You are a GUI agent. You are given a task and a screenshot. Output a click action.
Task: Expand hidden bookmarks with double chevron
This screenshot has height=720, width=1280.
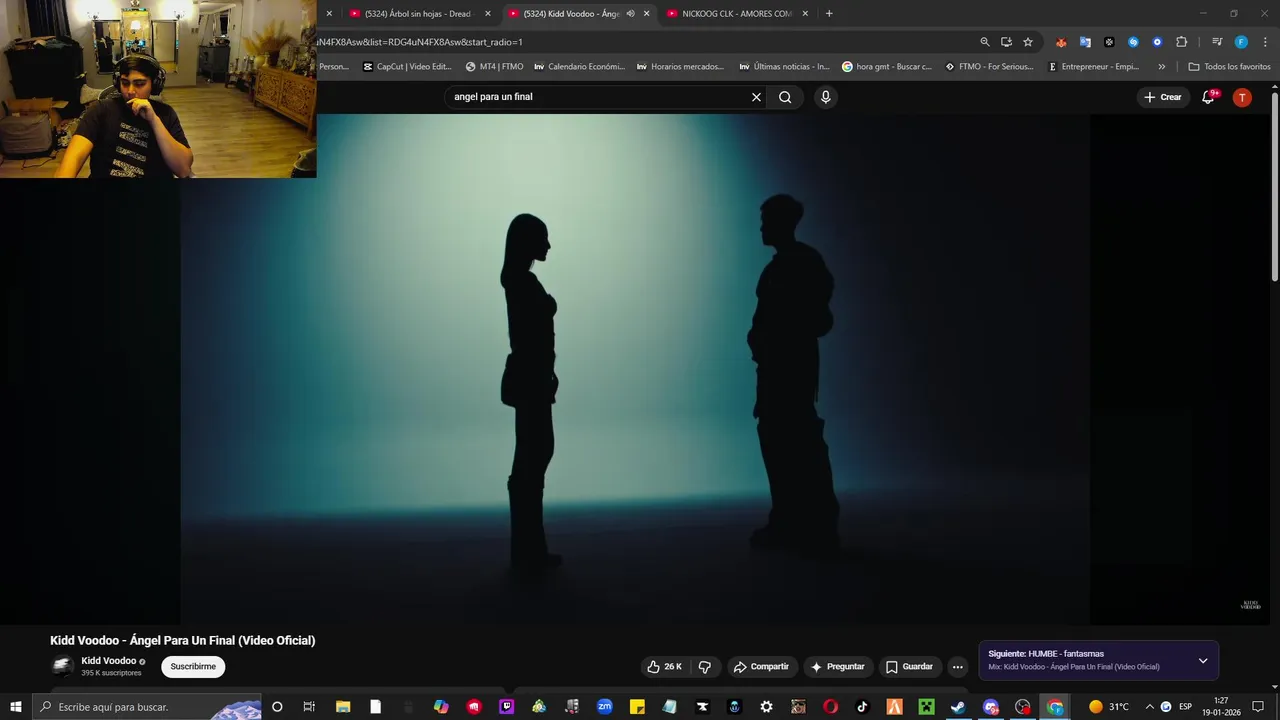coord(1161,67)
